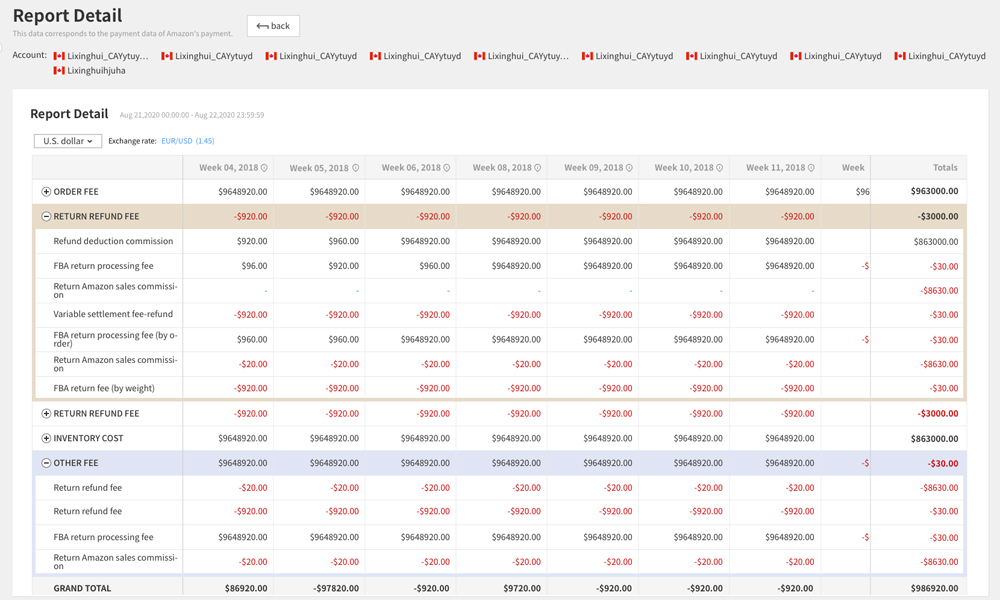Select the Refund deduction commission row label
Viewport: 1000px width, 600px height.
tap(113, 241)
